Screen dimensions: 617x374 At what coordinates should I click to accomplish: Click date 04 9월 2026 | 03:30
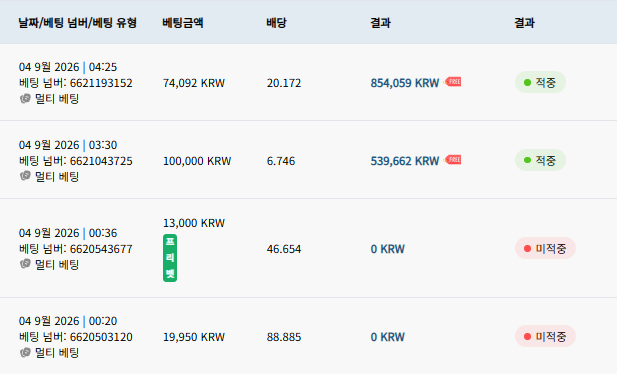point(68,145)
